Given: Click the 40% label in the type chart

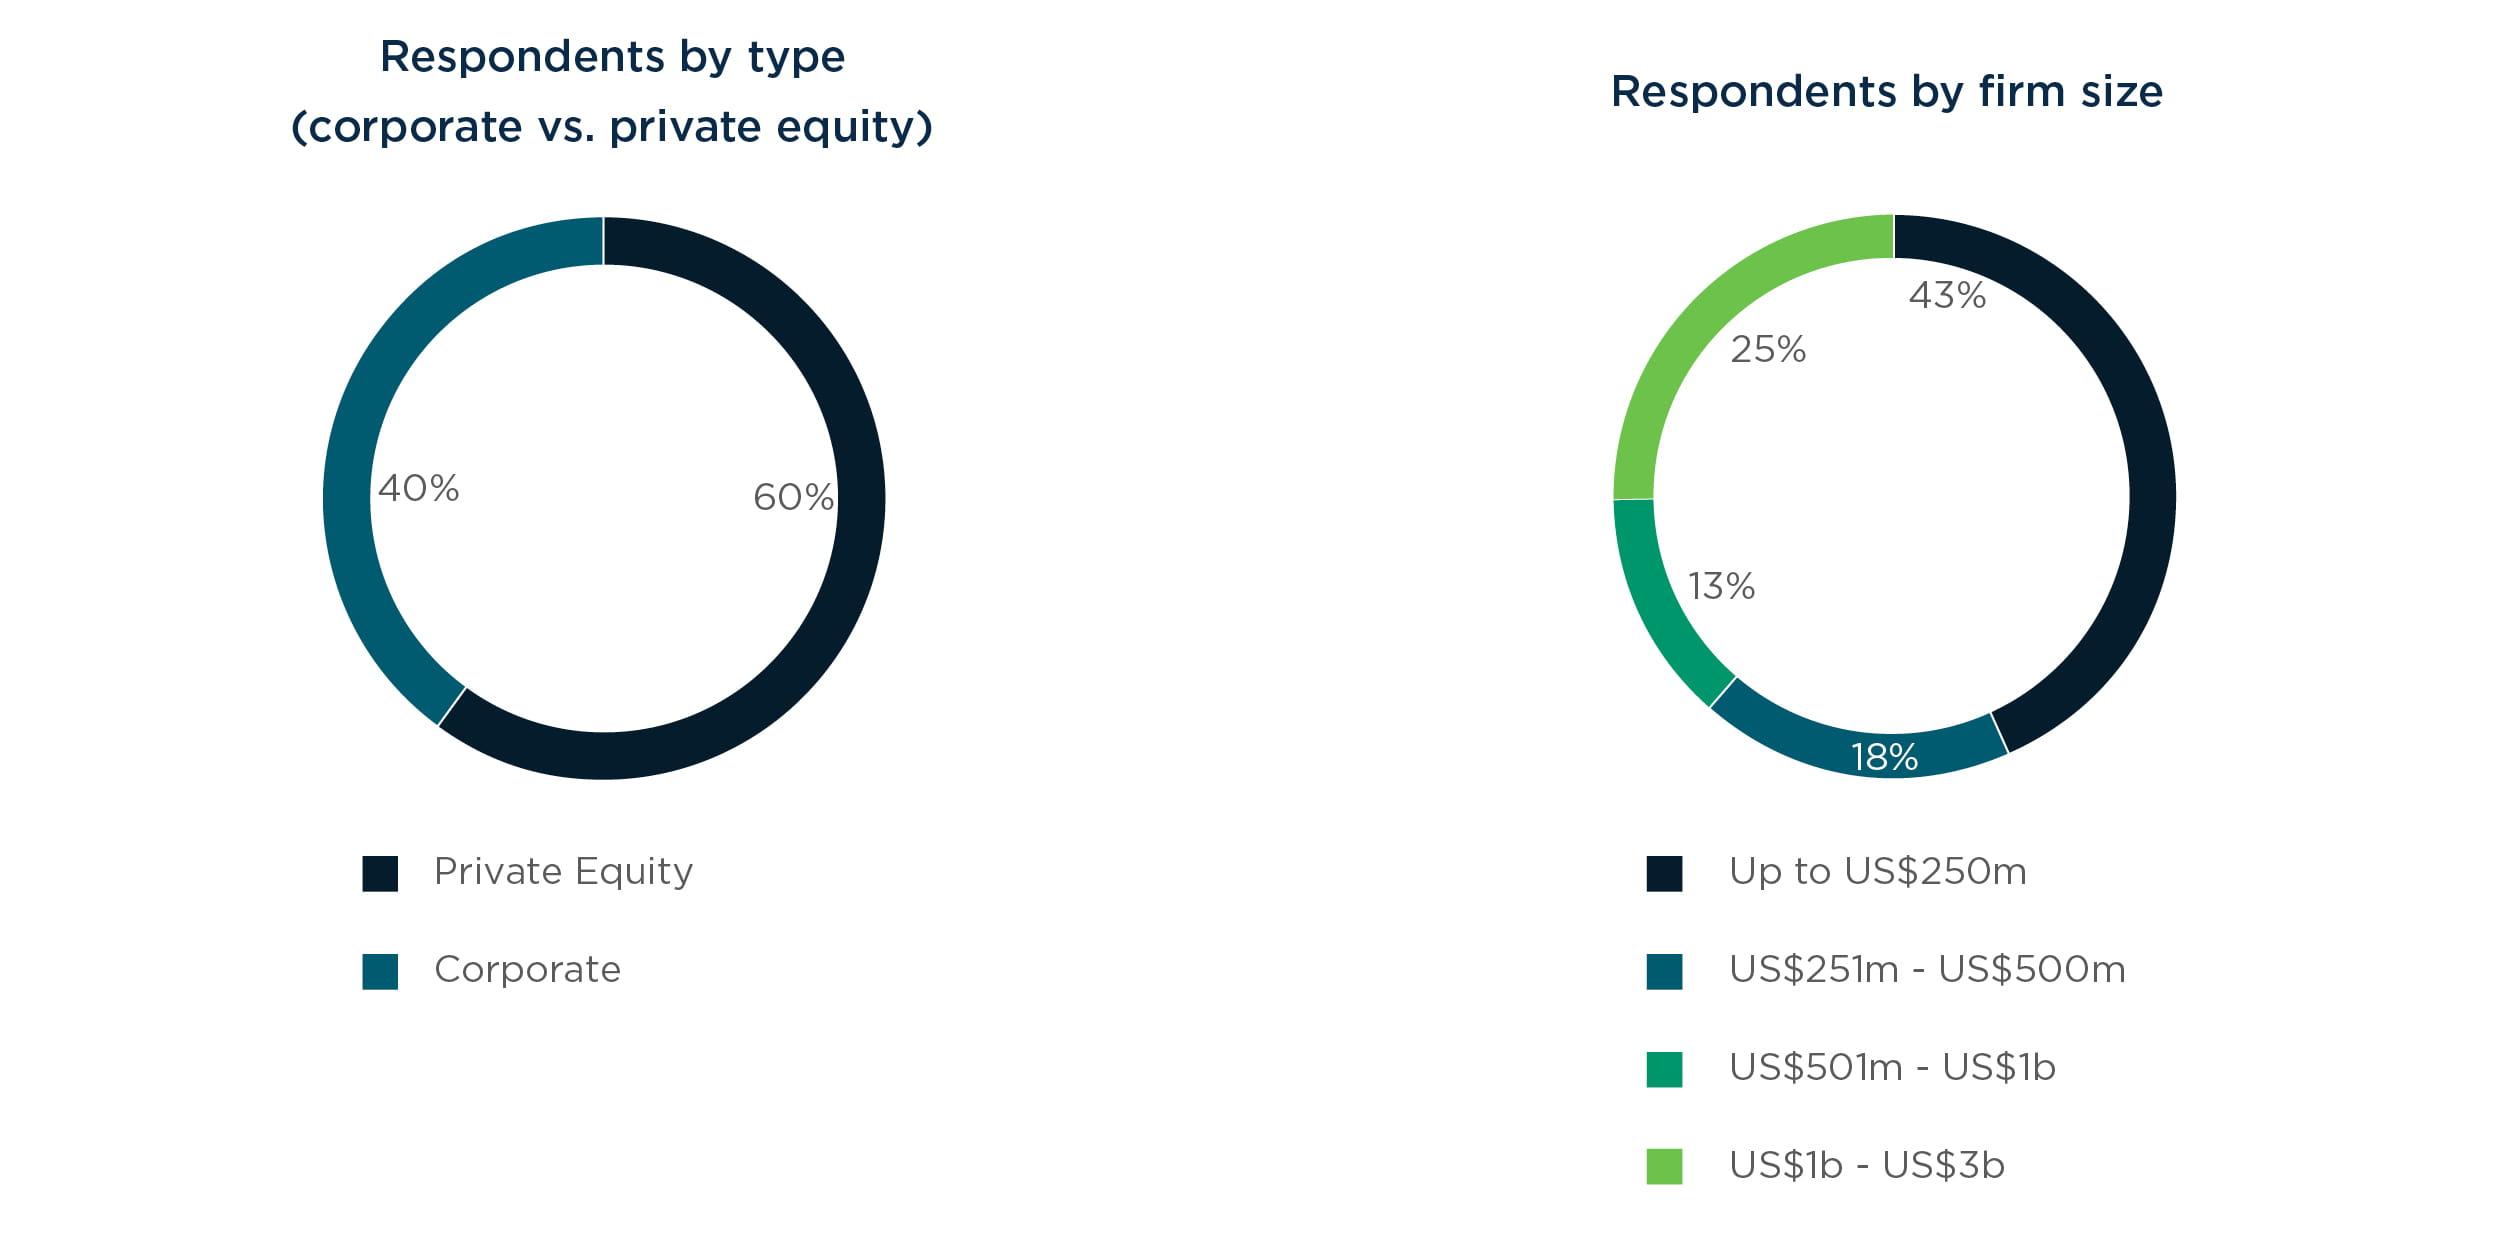Looking at the screenshot, I should click(419, 488).
